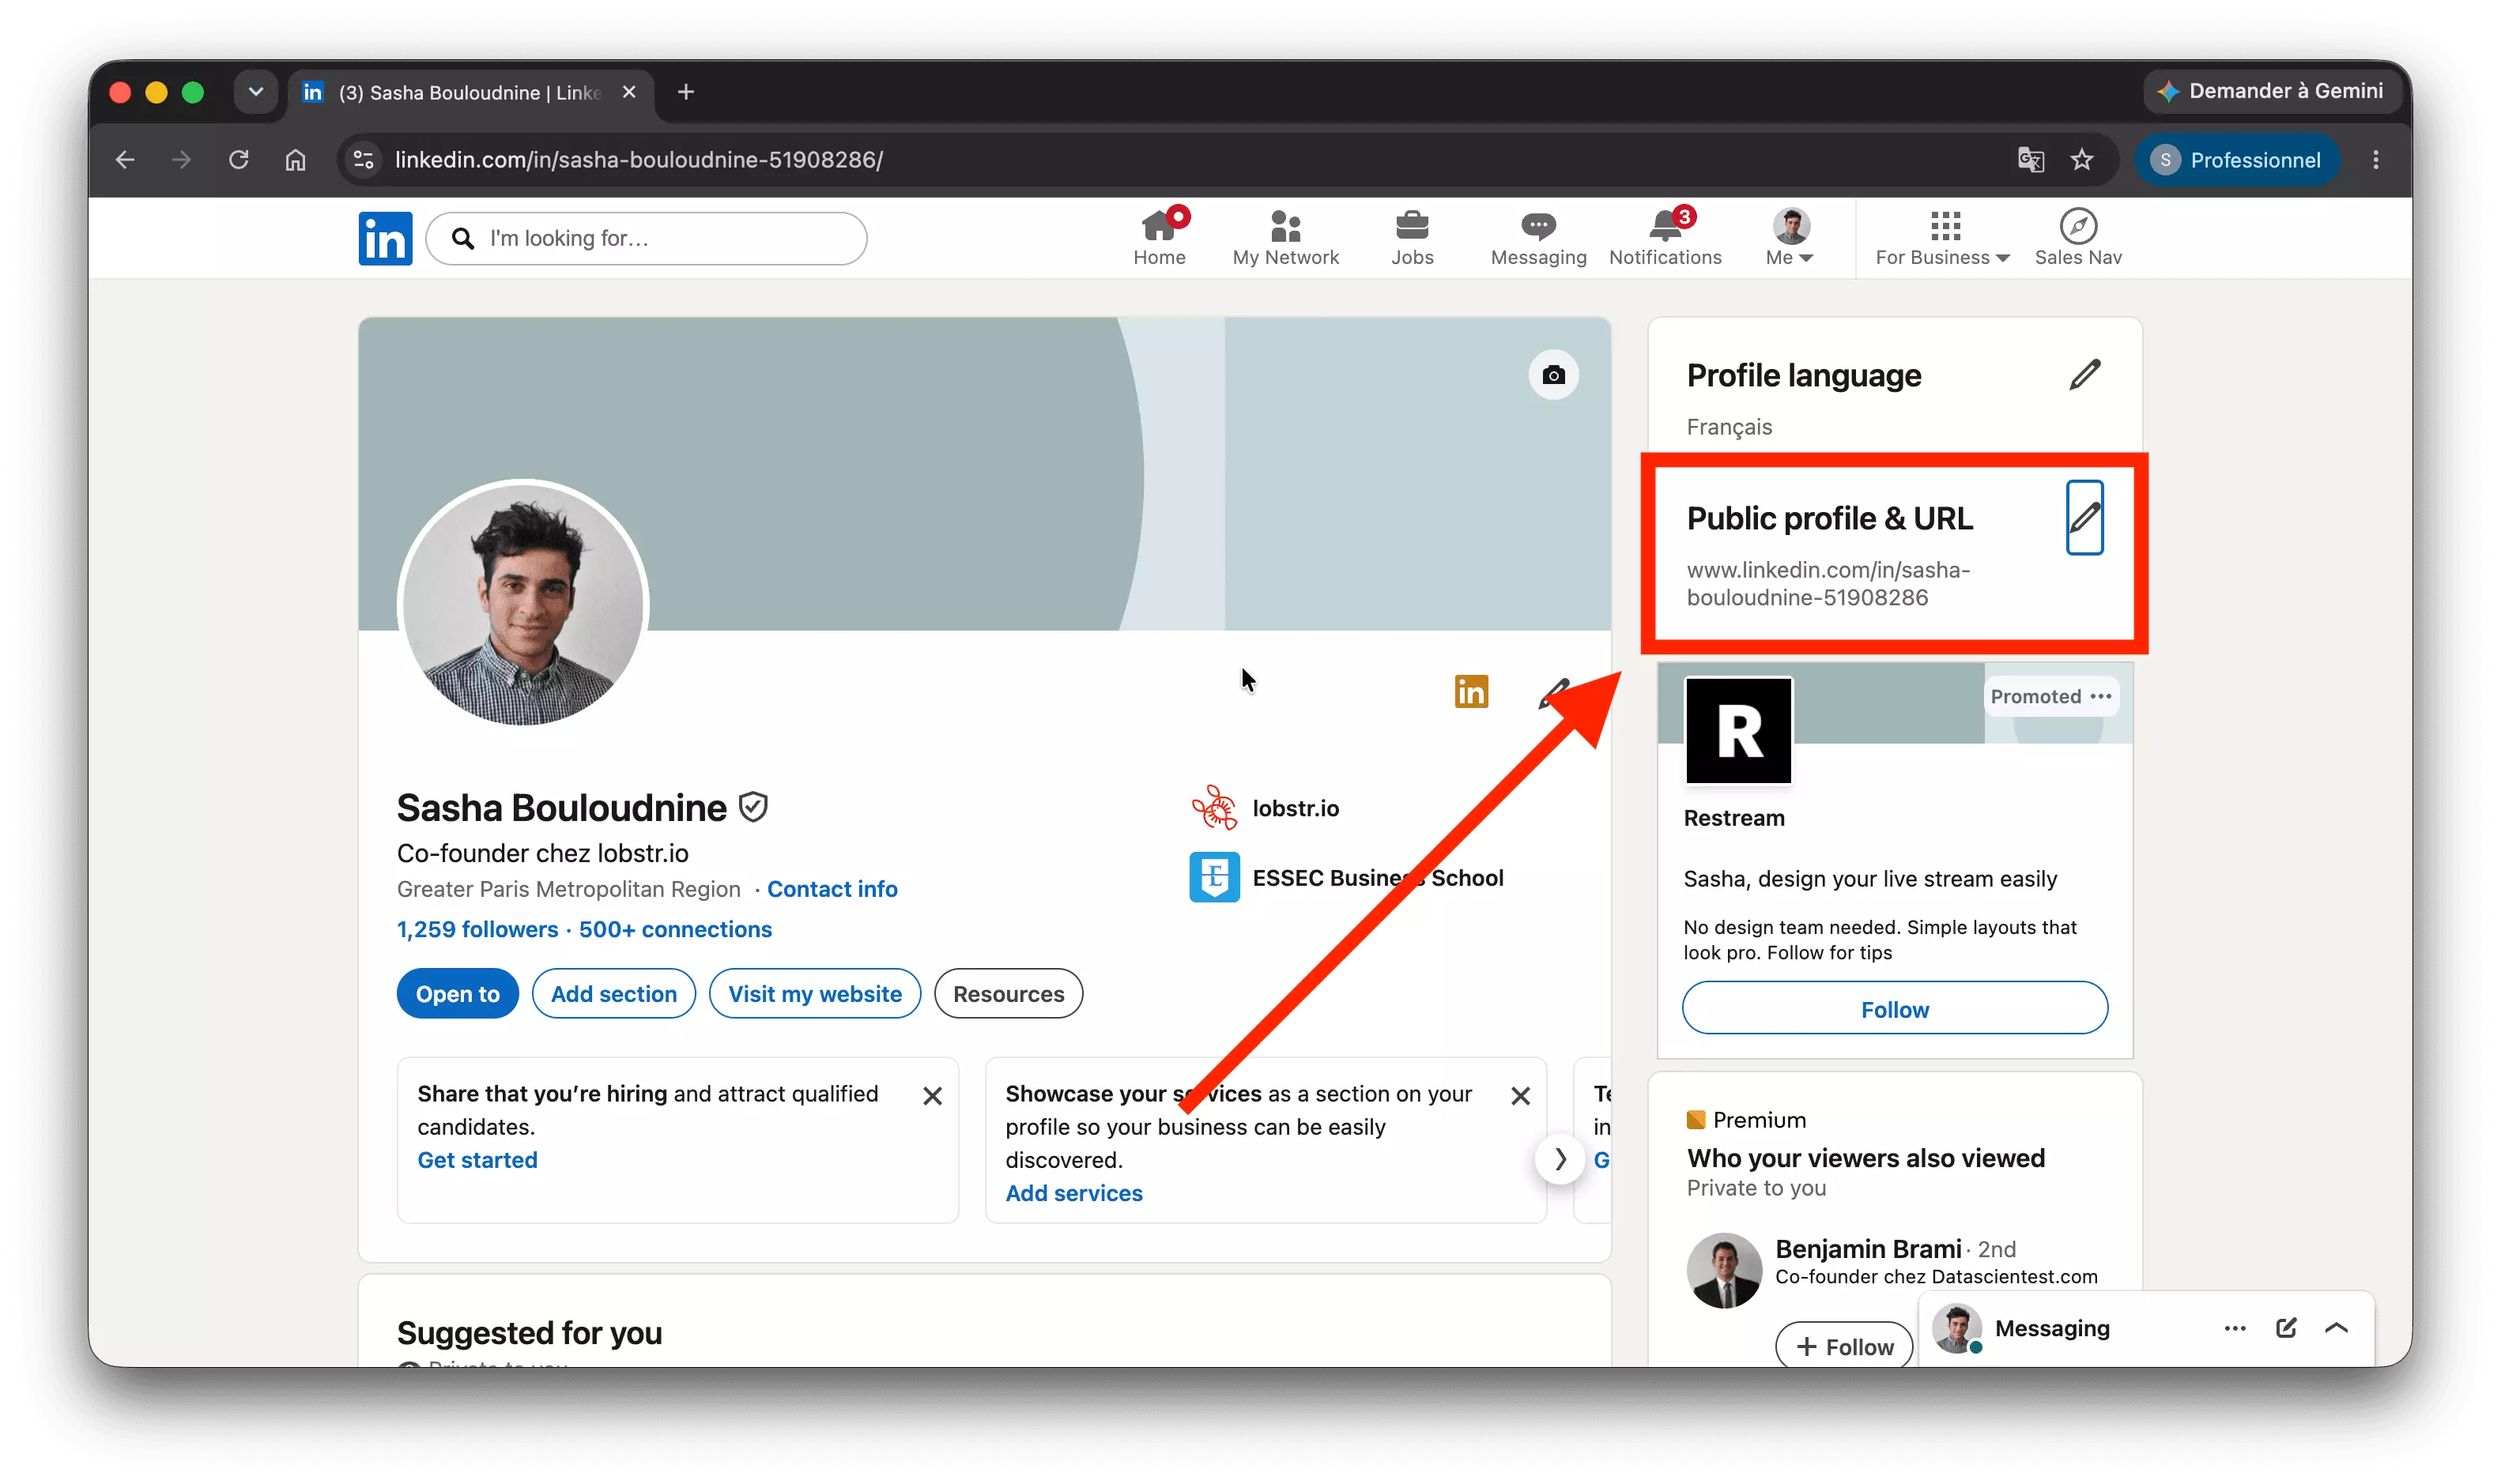Click gold LinkedIn premium badge

pyautogui.click(x=1471, y=692)
